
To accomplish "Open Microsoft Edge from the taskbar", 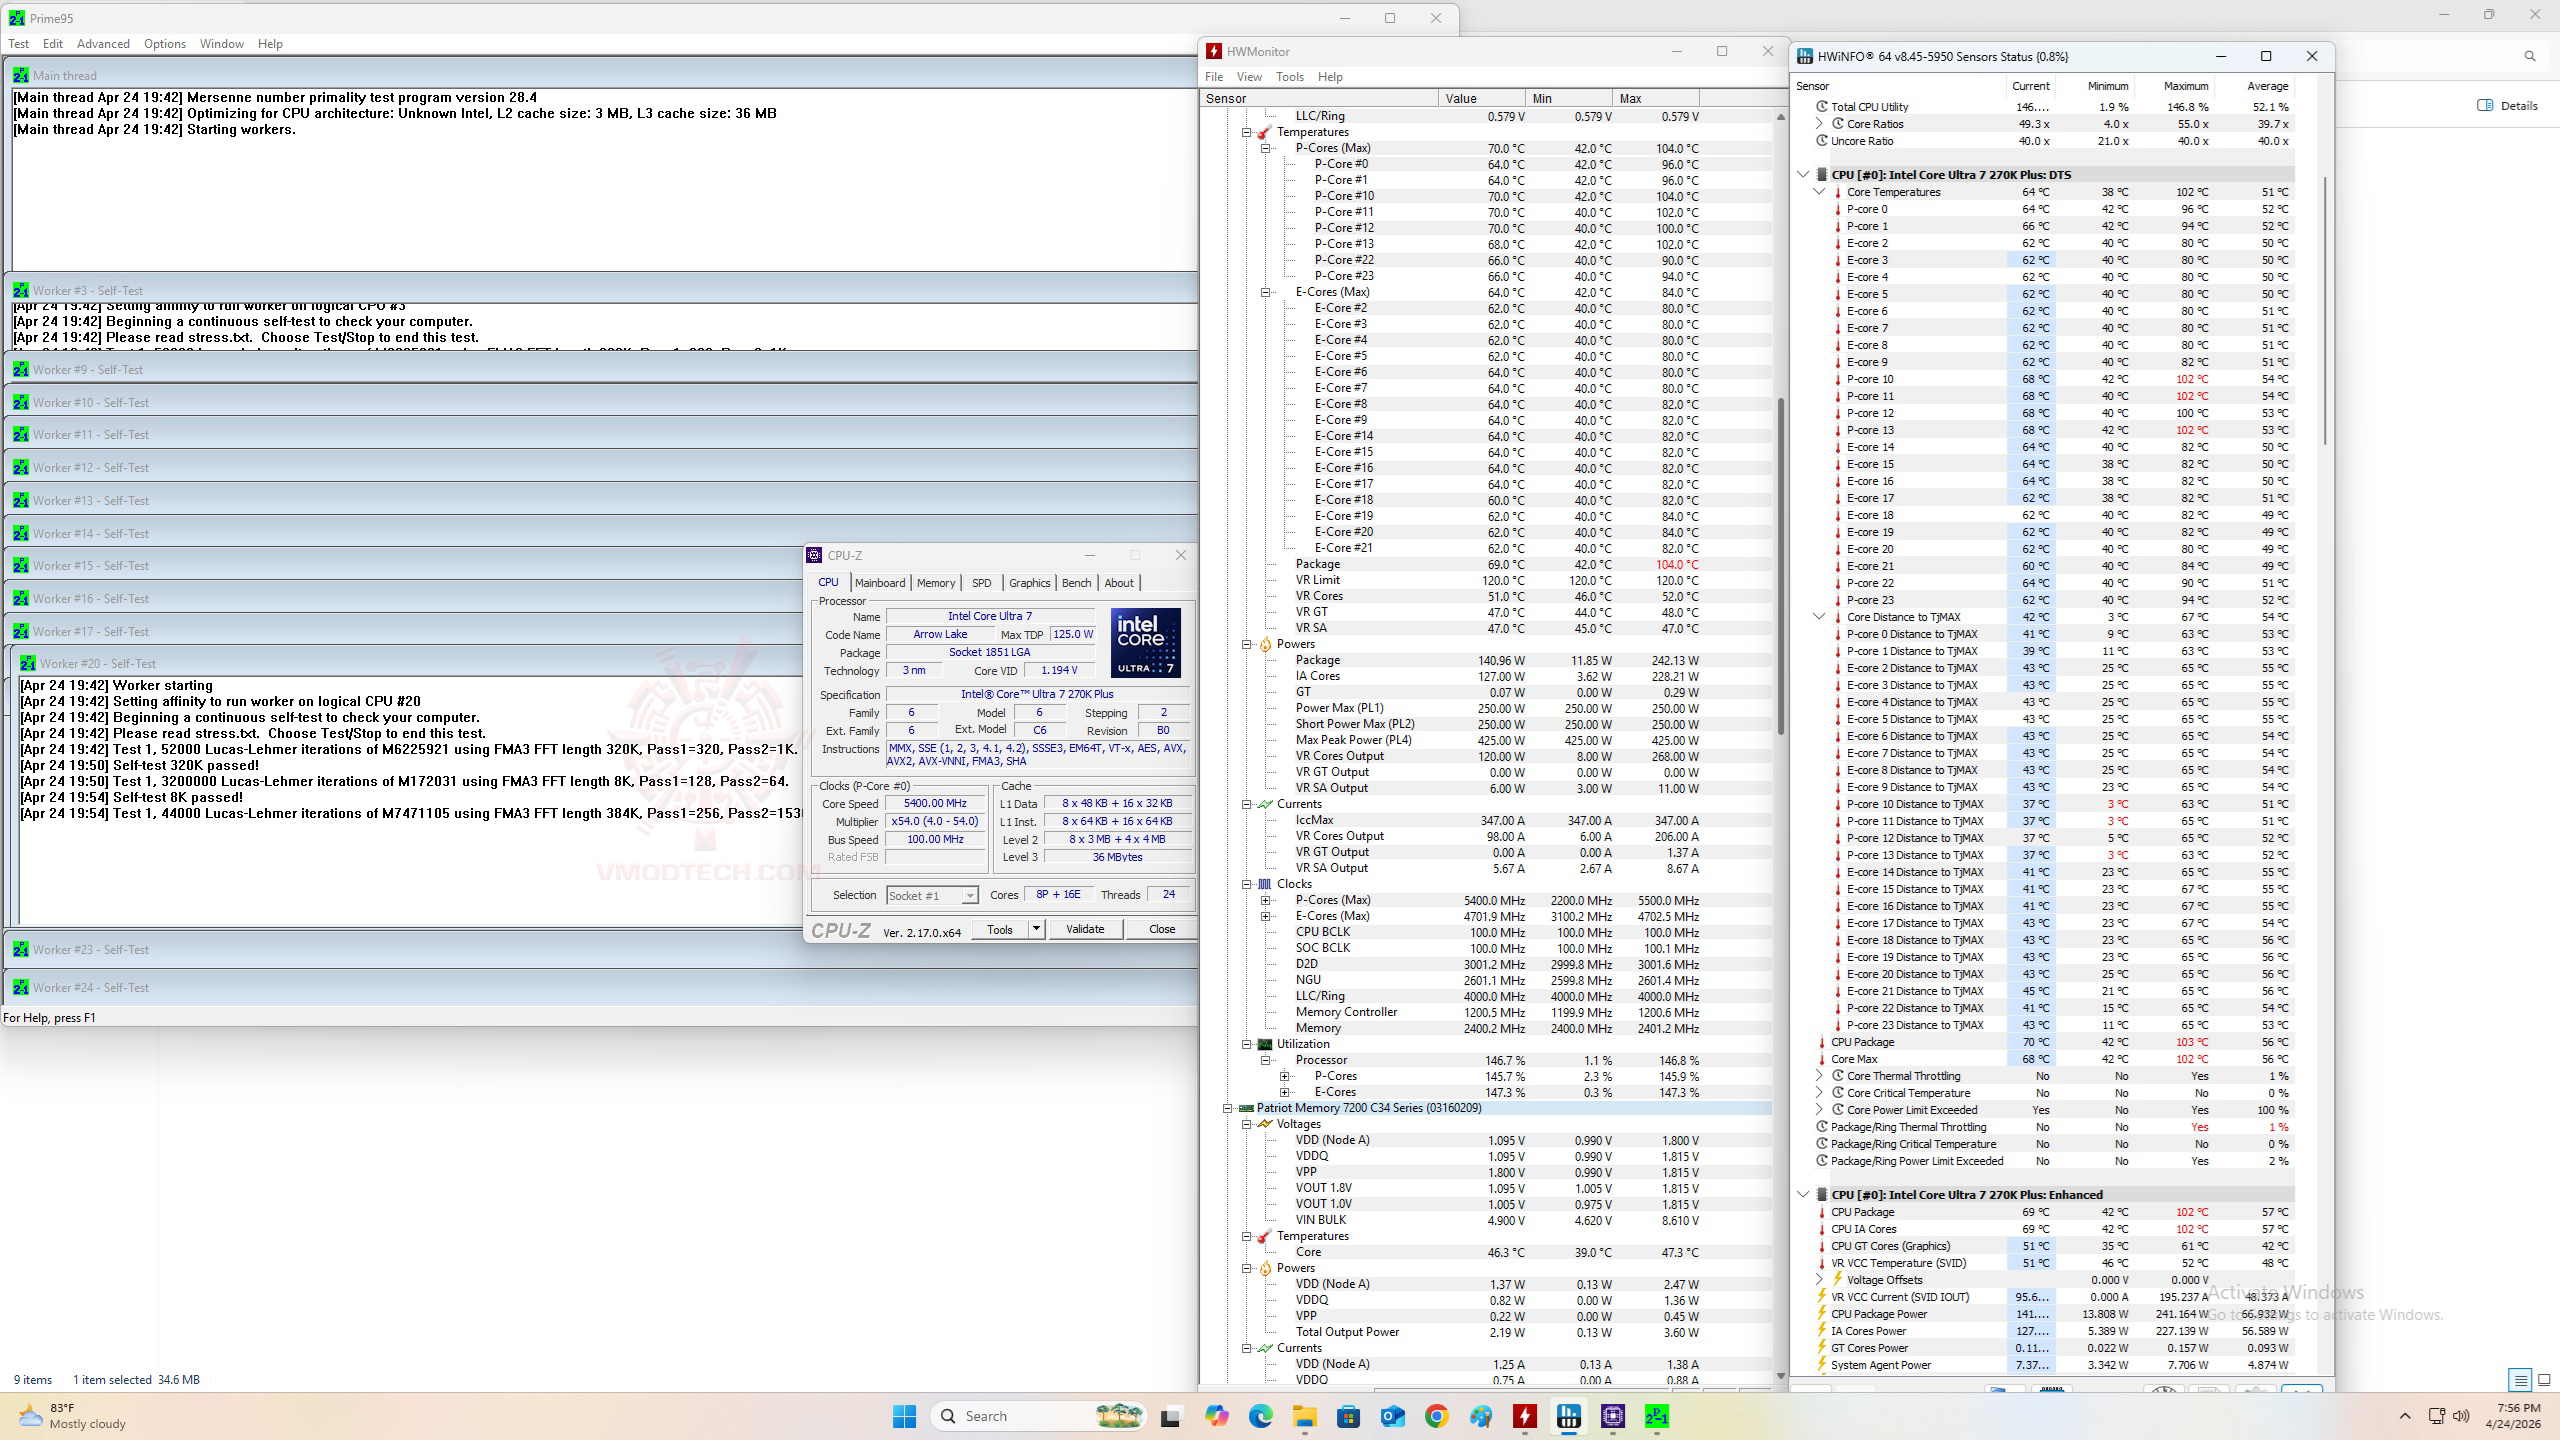I will coord(1260,1416).
